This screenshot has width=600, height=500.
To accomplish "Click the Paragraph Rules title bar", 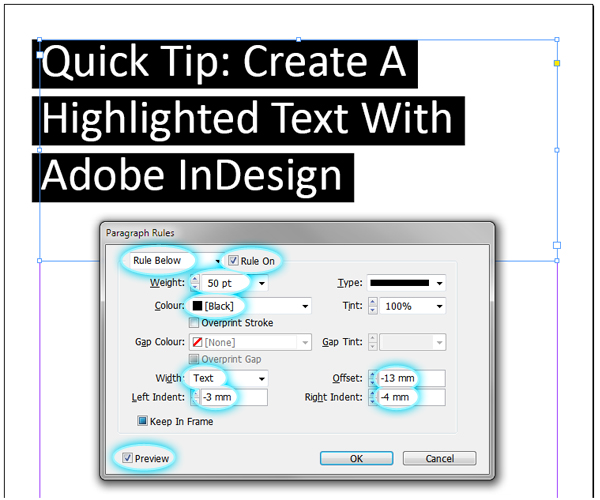I will pyautogui.click(x=297, y=233).
